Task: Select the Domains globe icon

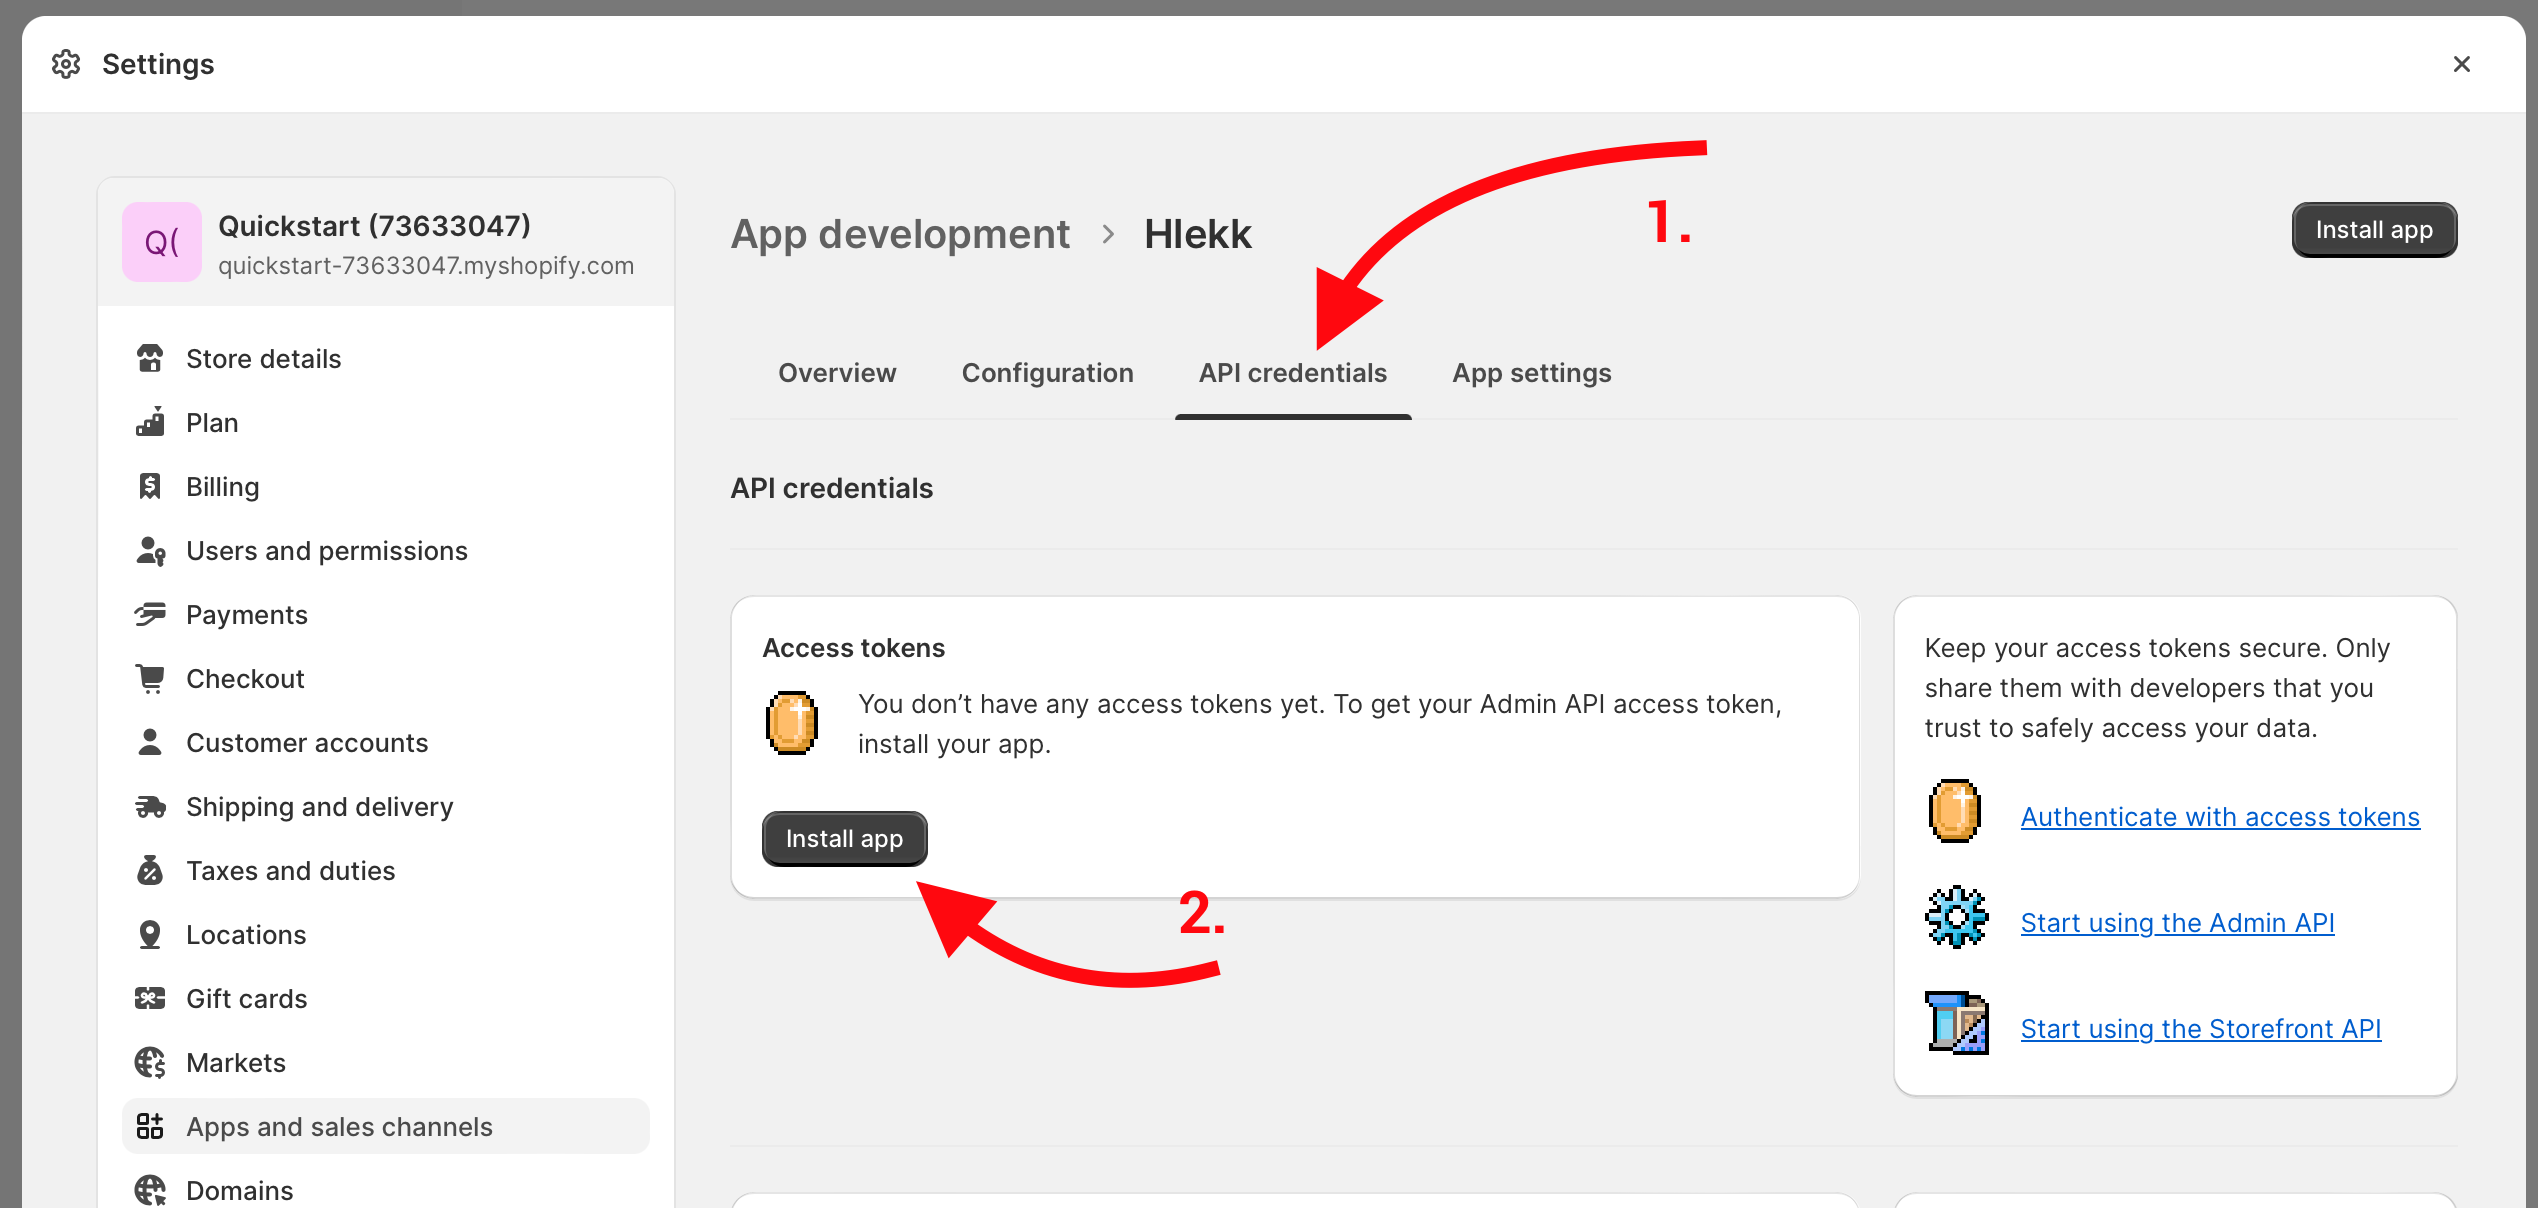Action: click(150, 1191)
